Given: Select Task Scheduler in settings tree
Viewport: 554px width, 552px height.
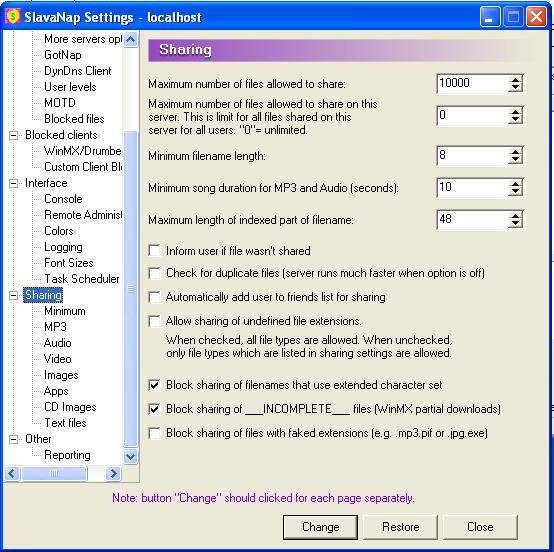Looking at the screenshot, I should (x=82, y=279).
